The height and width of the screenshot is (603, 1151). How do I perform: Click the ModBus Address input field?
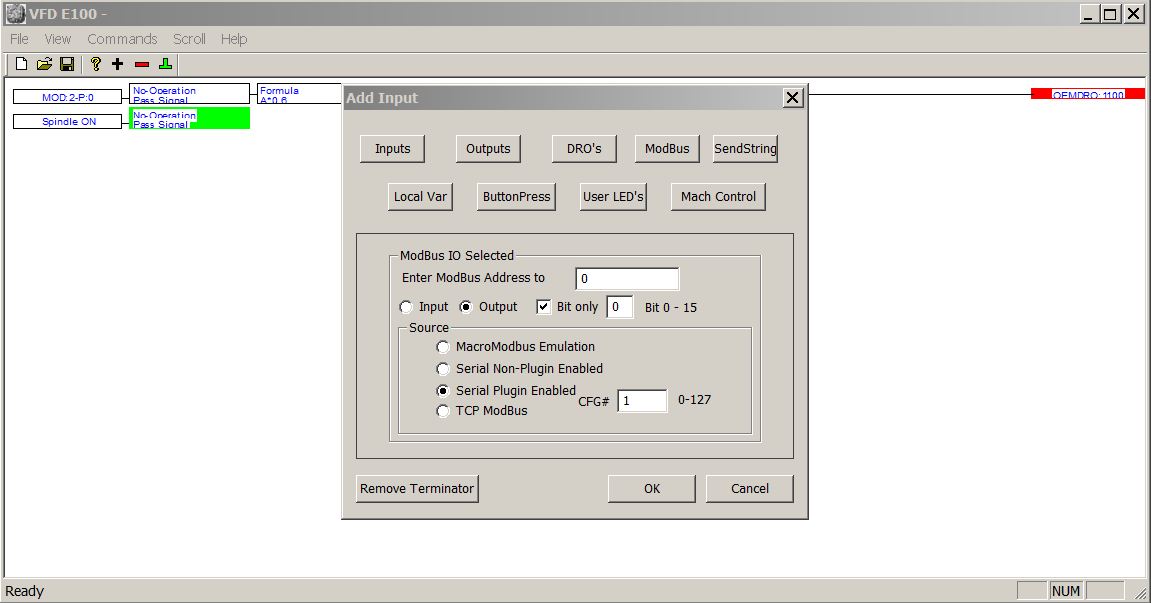pos(627,278)
